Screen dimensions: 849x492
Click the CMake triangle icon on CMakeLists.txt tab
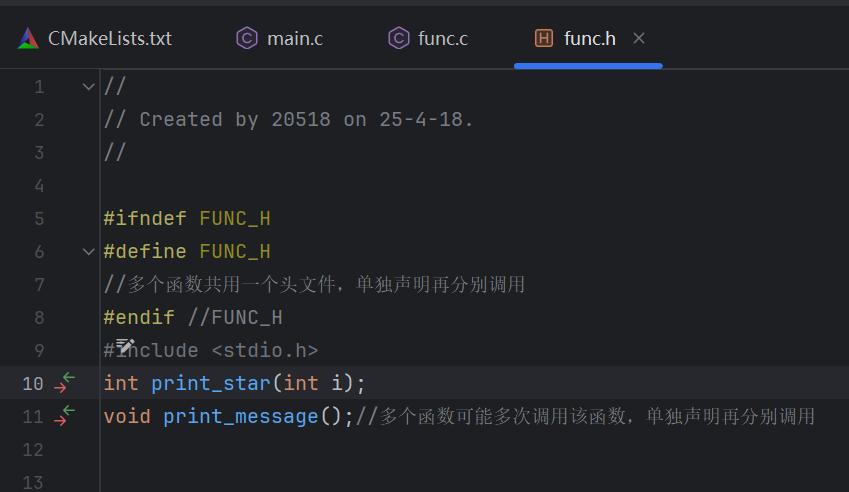(x=28, y=38)
